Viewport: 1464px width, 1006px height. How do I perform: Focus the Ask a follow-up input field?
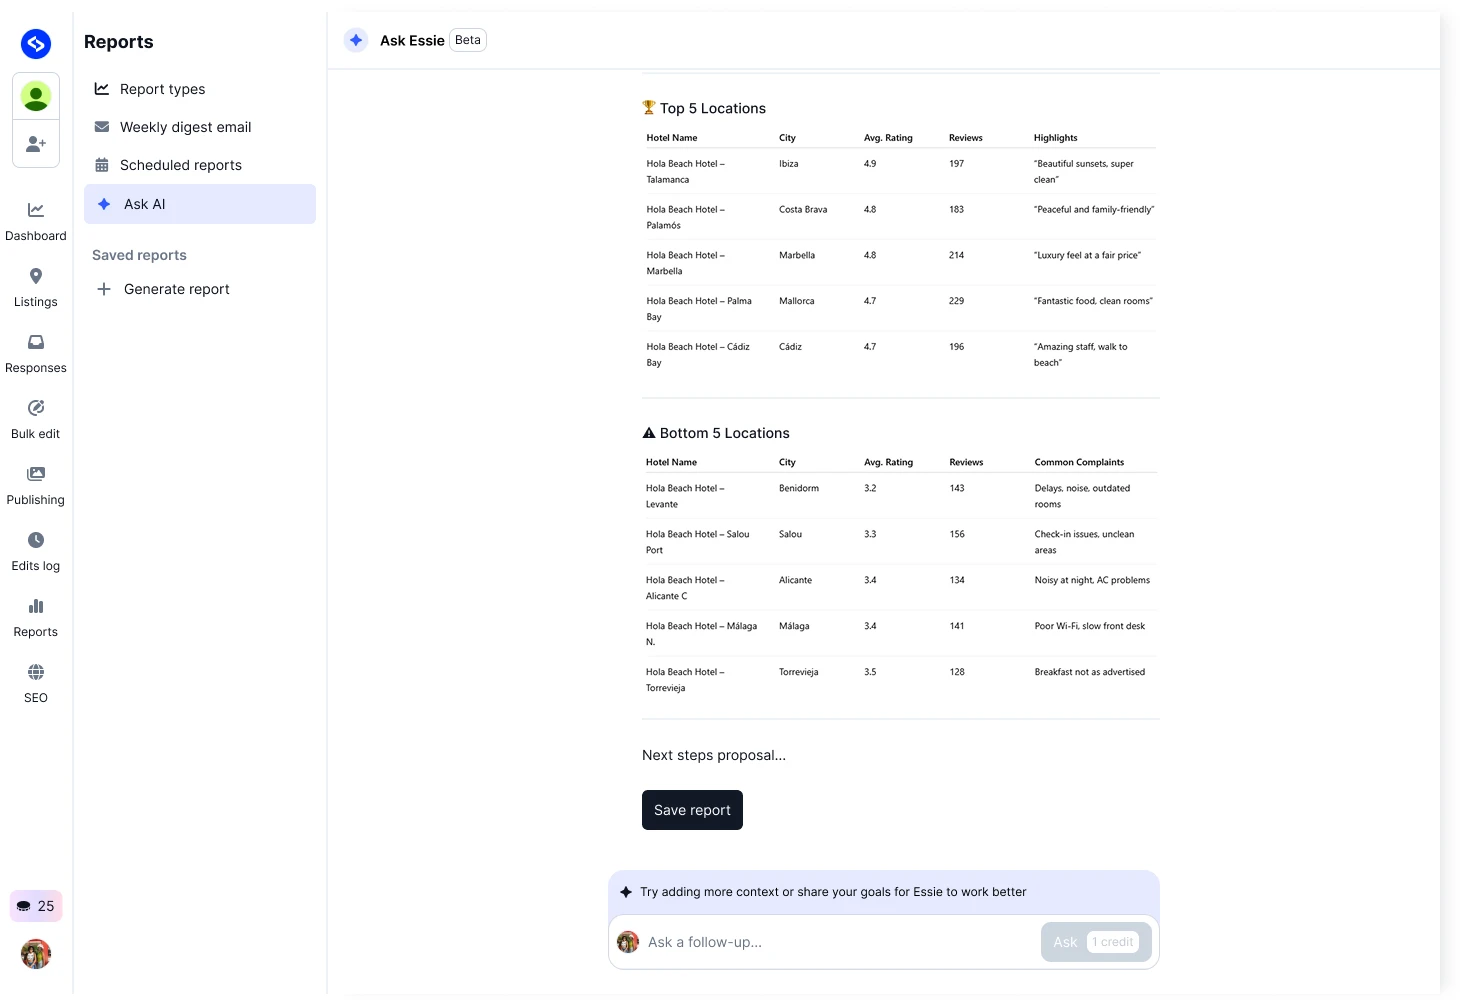point(840,942)
